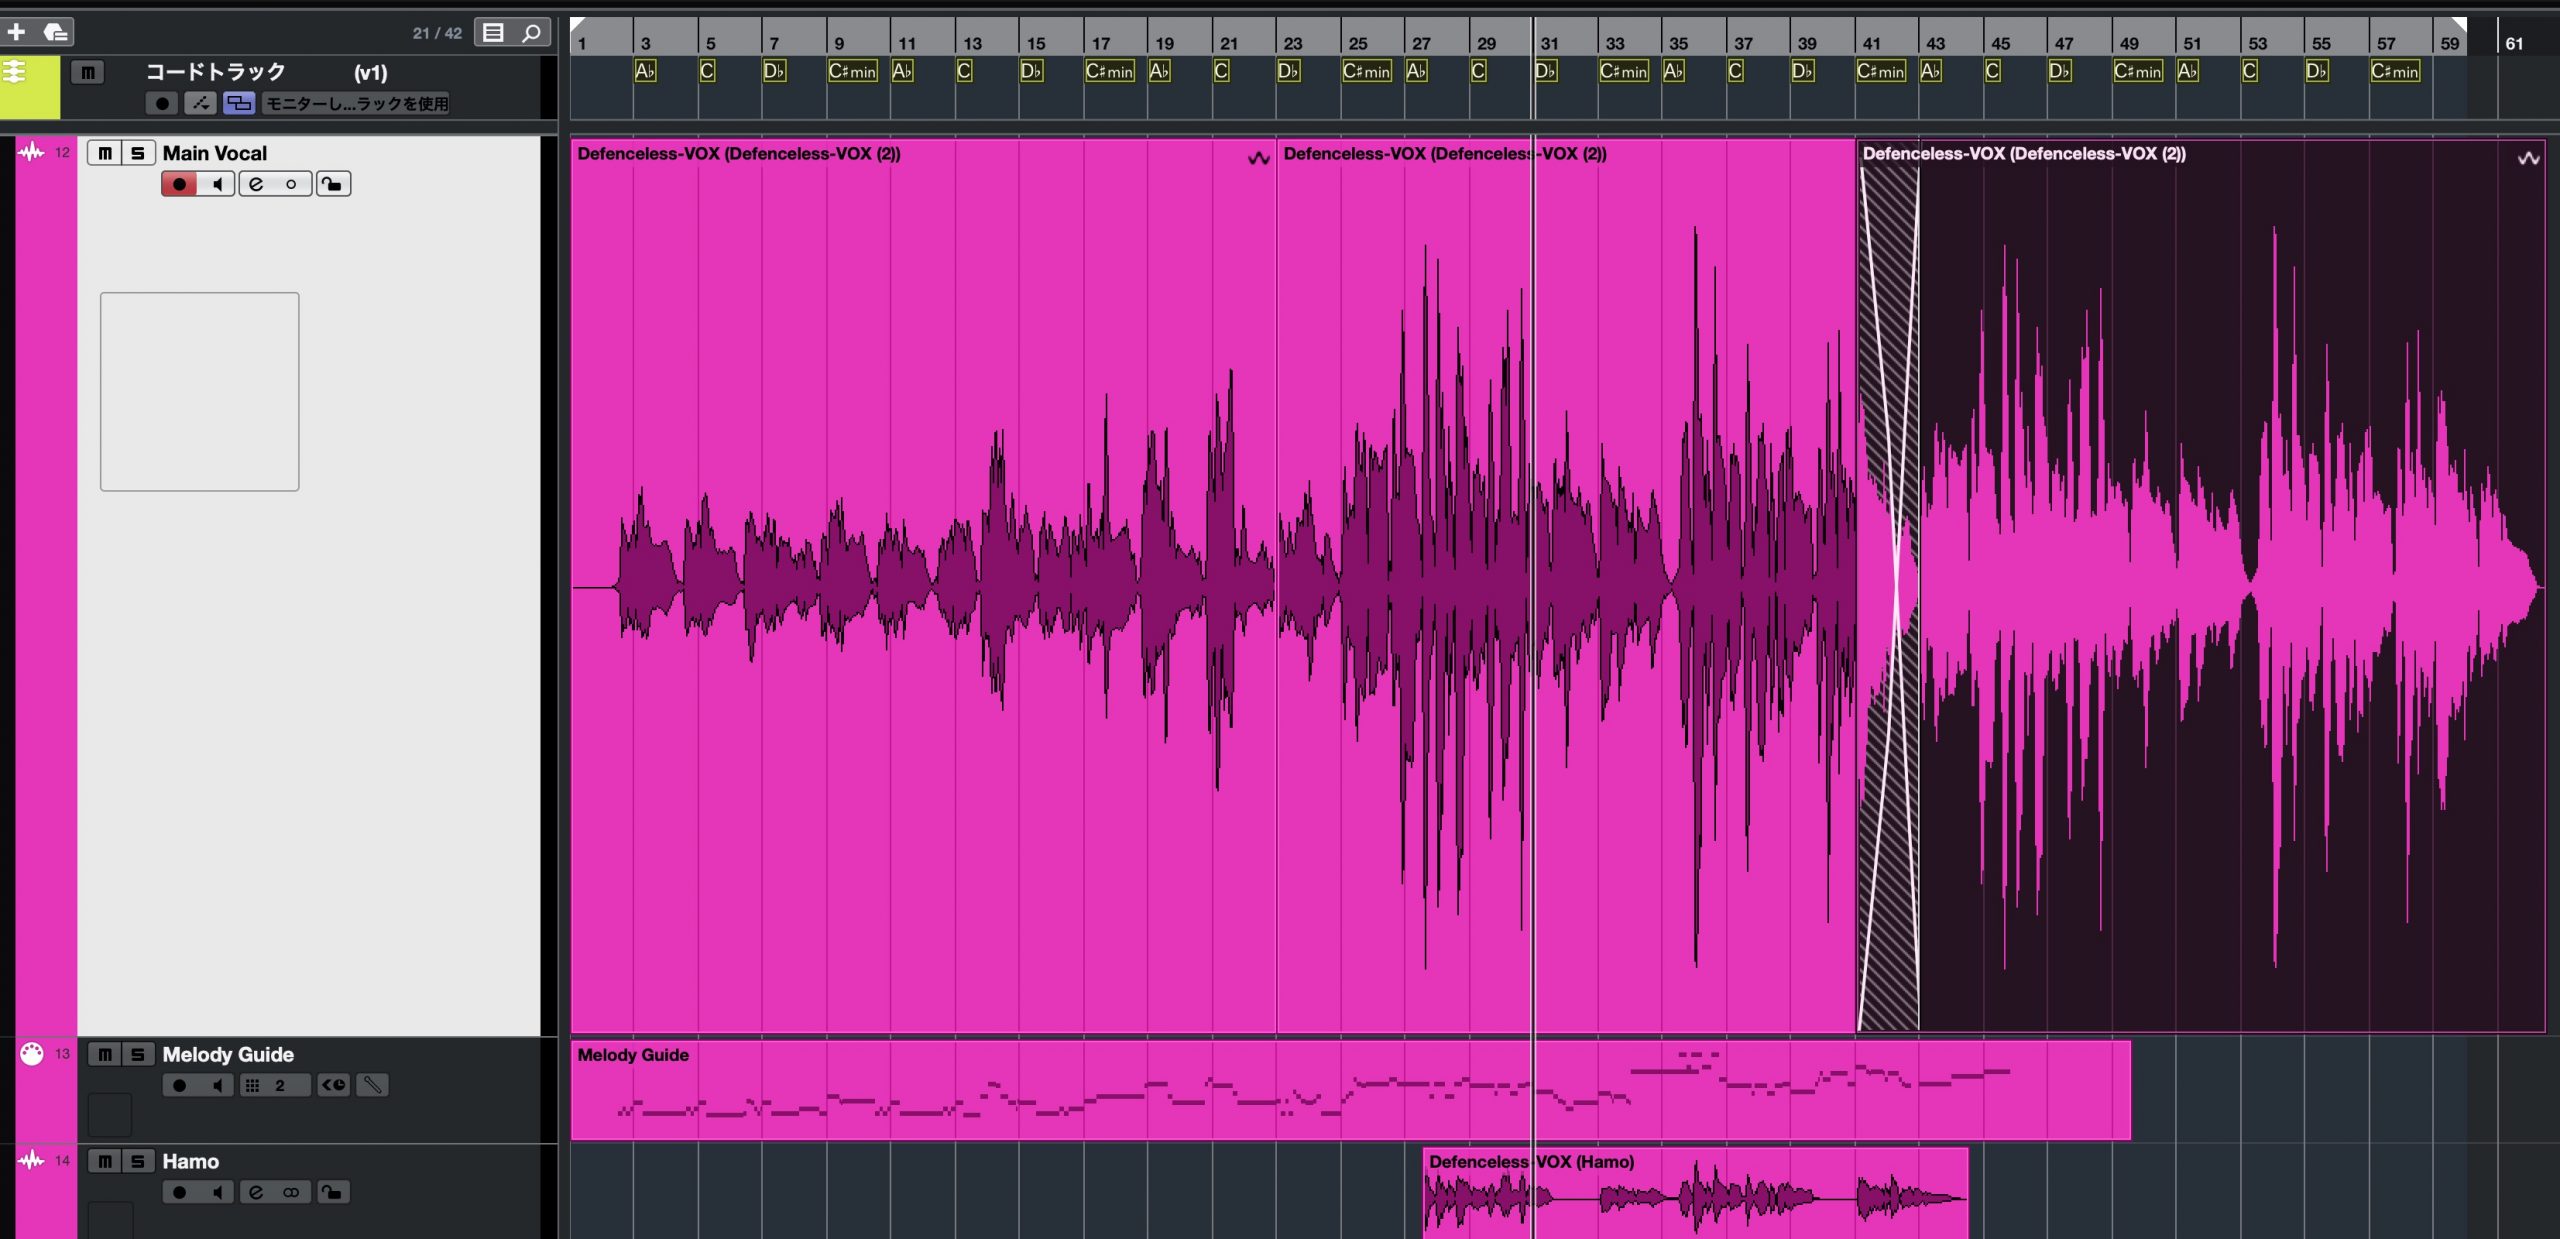Record enable the Hamo track
The width and height of the screenshot is (2560, 1239).
pyautogui.click(x=179, y=1192)
